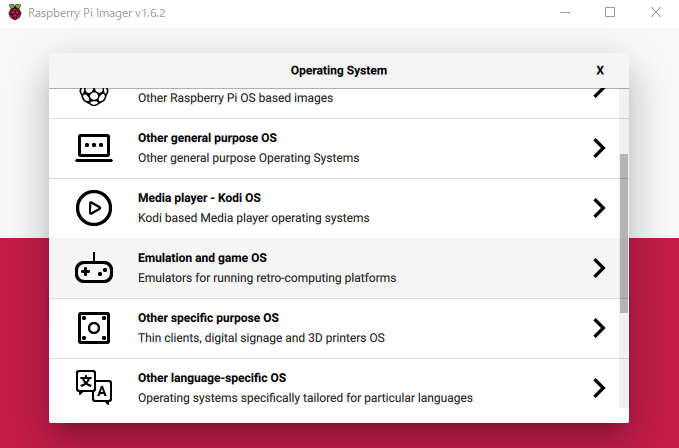Close the Raspberry Pi Imager window

coord(656,12)
